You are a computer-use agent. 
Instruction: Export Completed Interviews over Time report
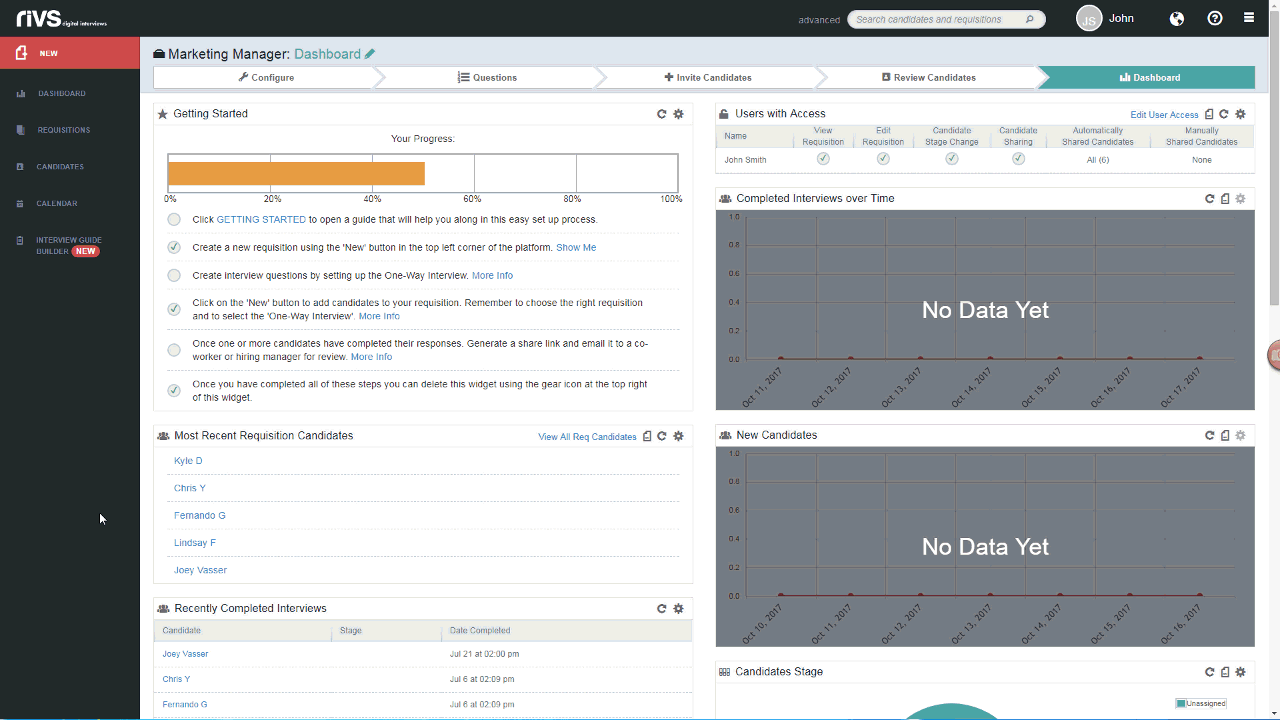click(1225, 199)
